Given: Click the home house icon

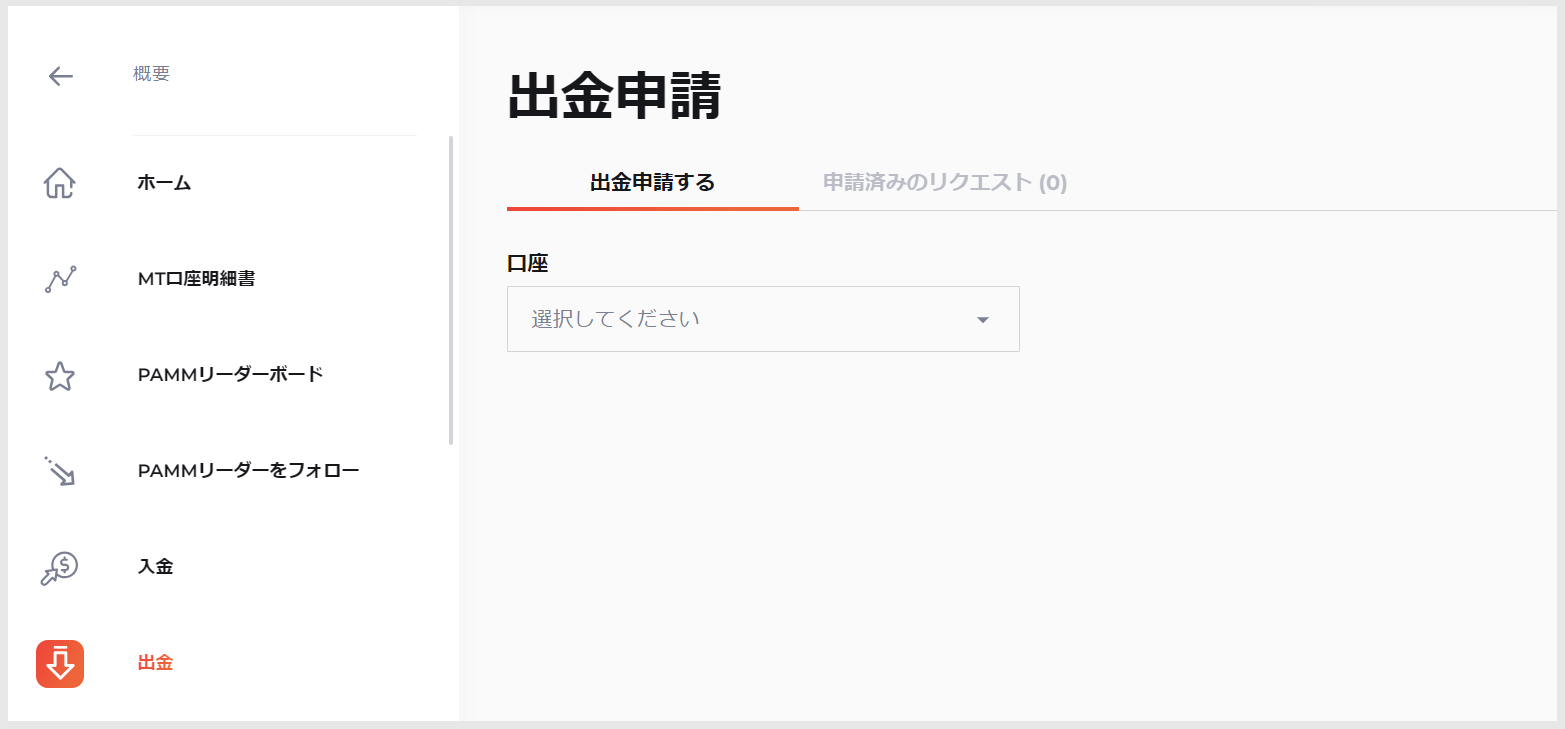Looking at the screenshot, I should (x=60, y=184).
